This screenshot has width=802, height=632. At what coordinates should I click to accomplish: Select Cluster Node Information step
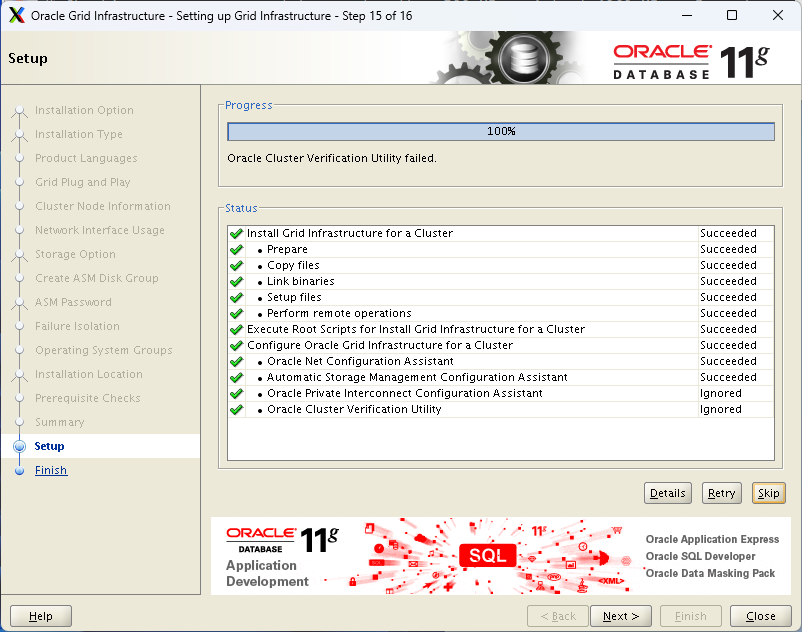(103, 206)
